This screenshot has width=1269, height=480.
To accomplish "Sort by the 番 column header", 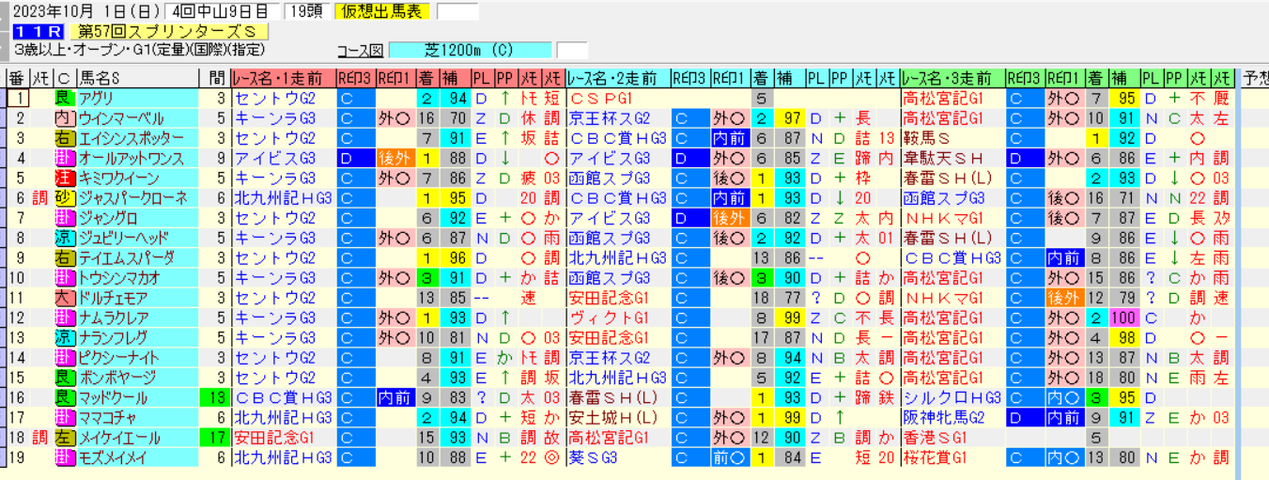I will pos(17,78).
